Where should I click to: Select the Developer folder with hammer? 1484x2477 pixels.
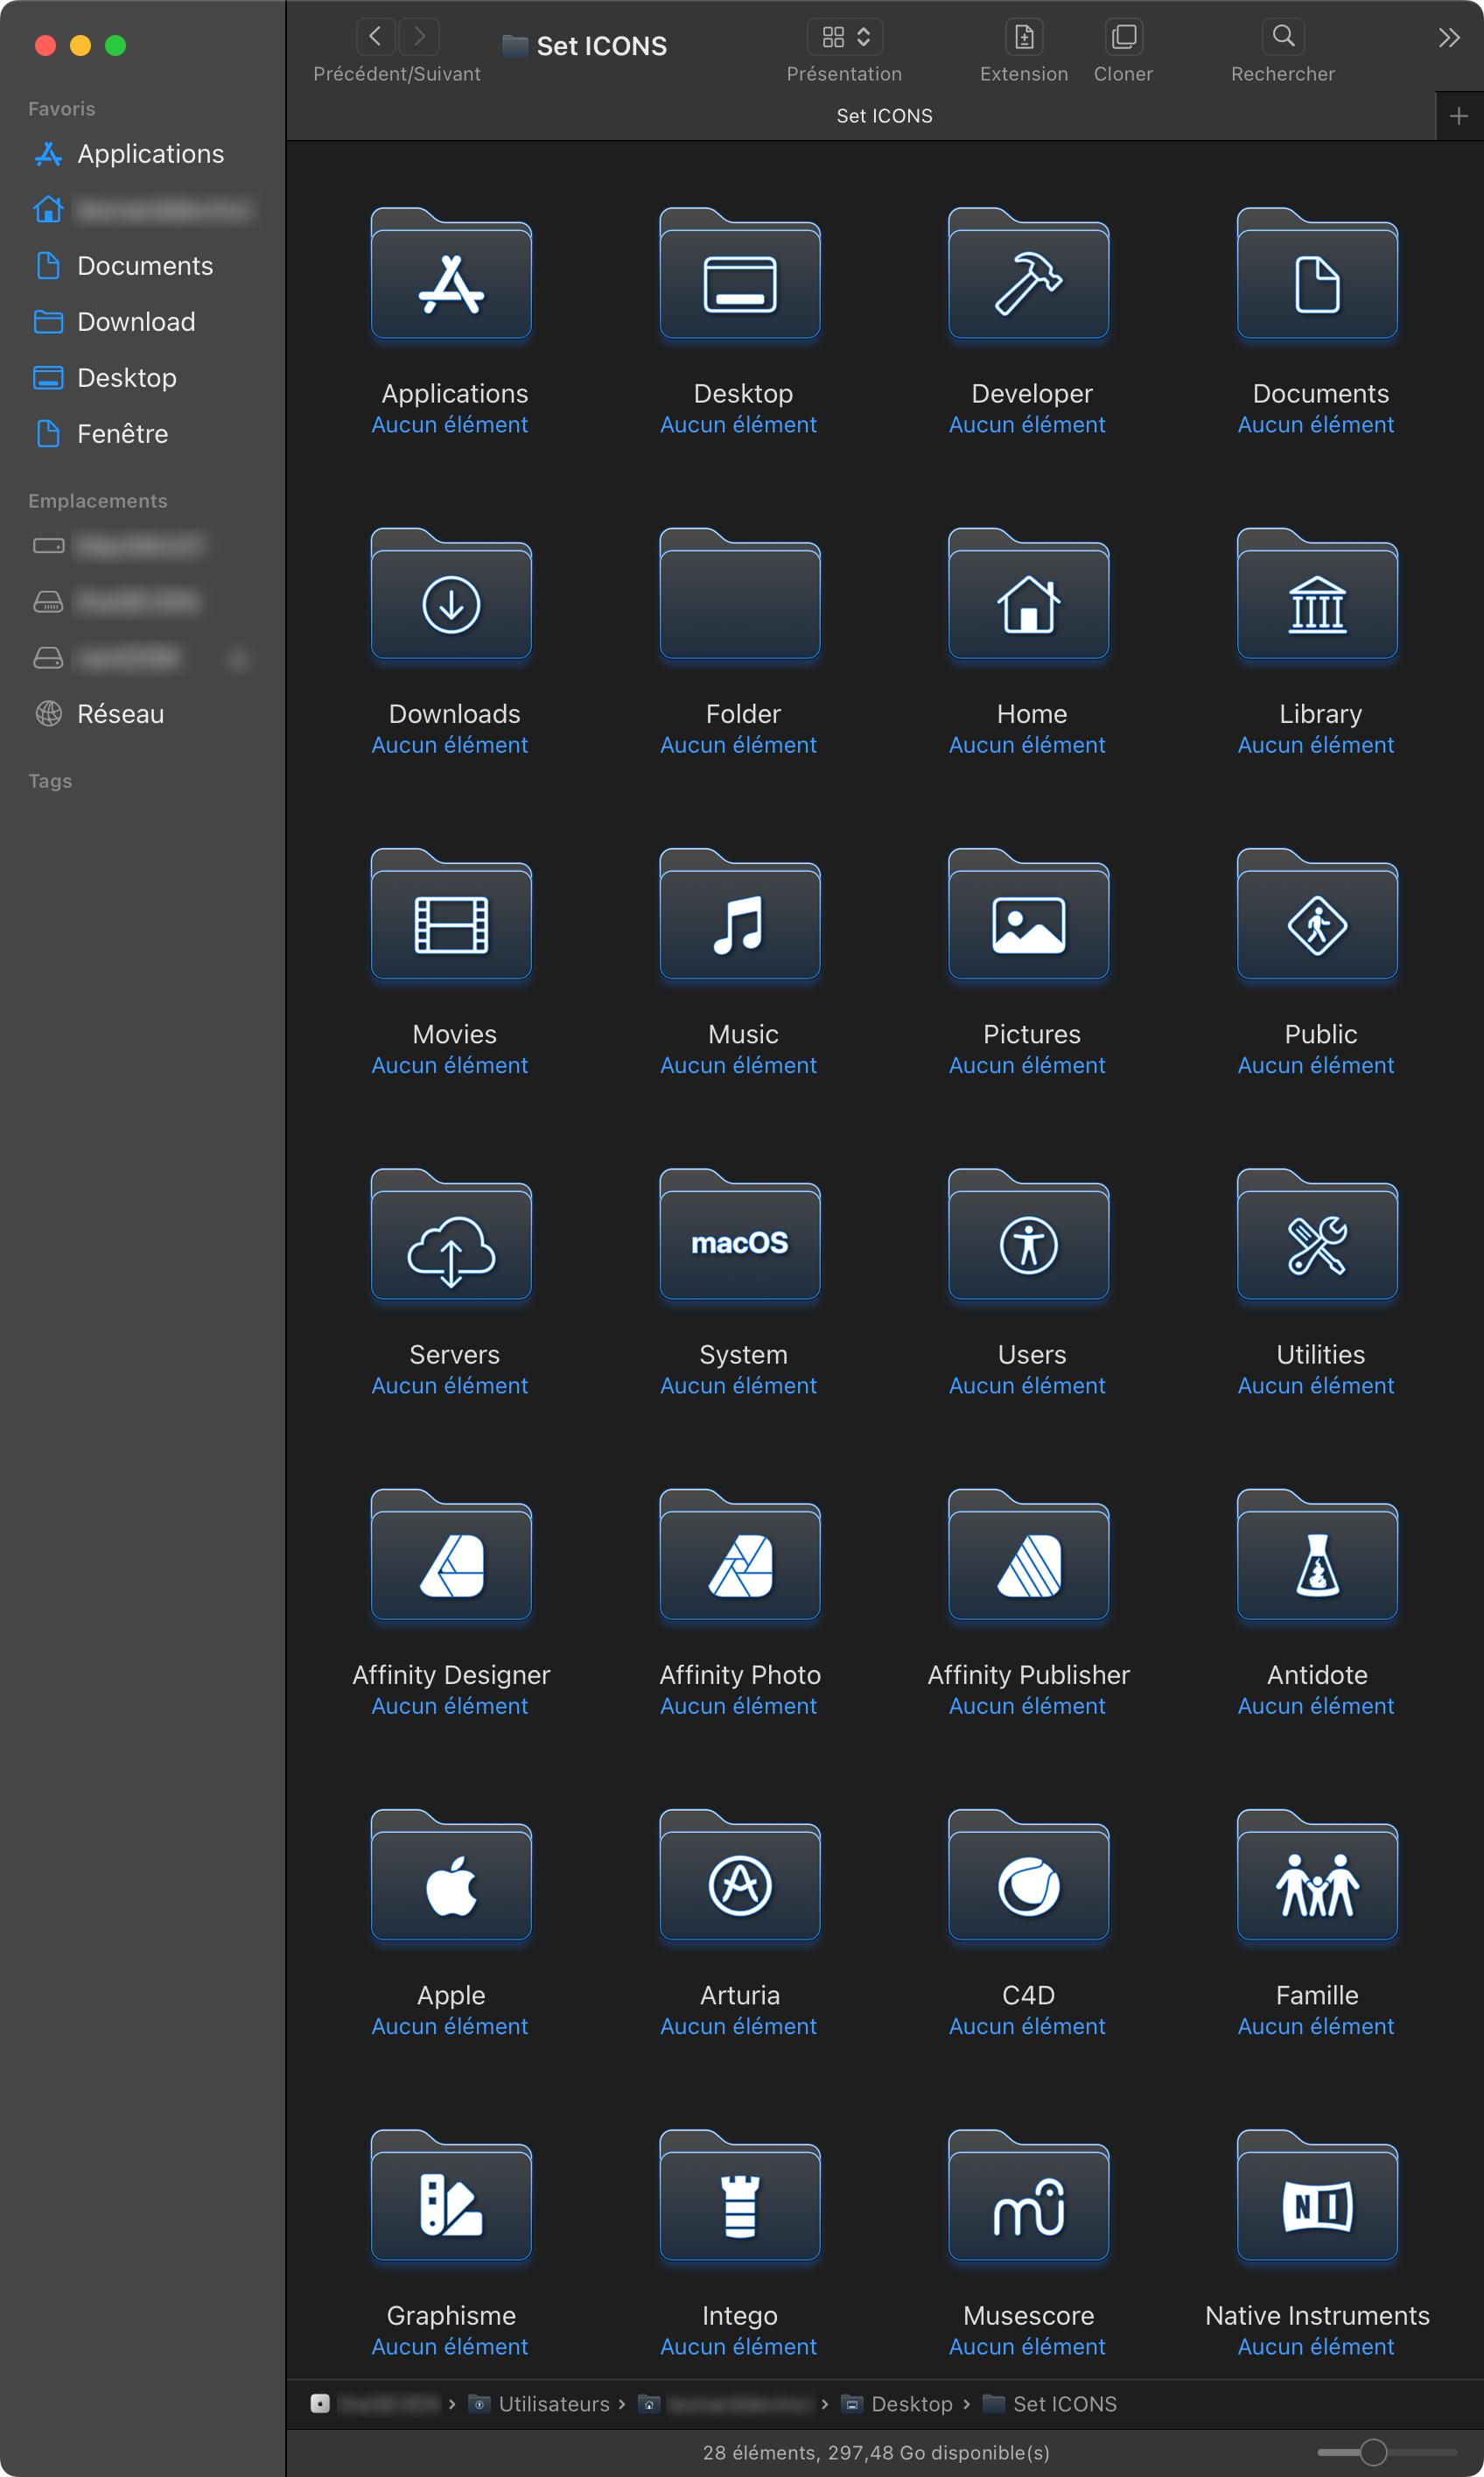tap(1028, 274)
